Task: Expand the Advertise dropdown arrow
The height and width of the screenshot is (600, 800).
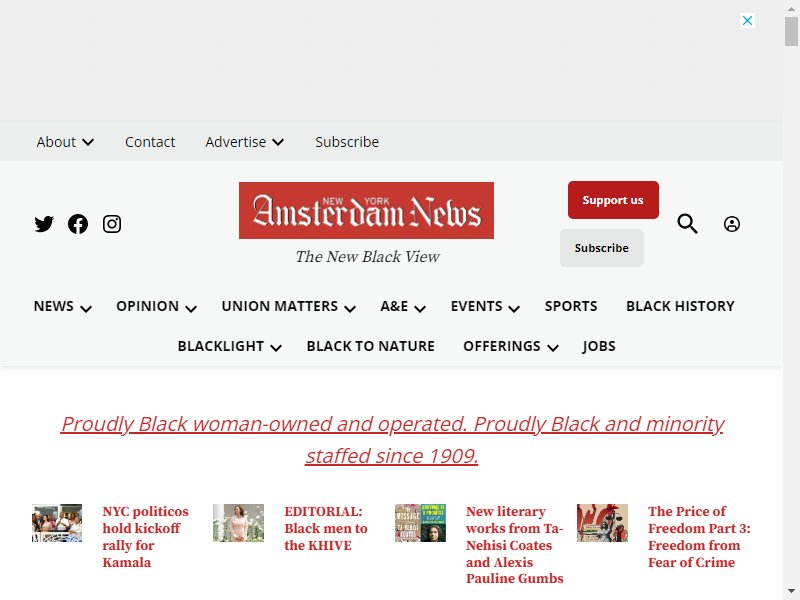Action: [x=278, y=142]
